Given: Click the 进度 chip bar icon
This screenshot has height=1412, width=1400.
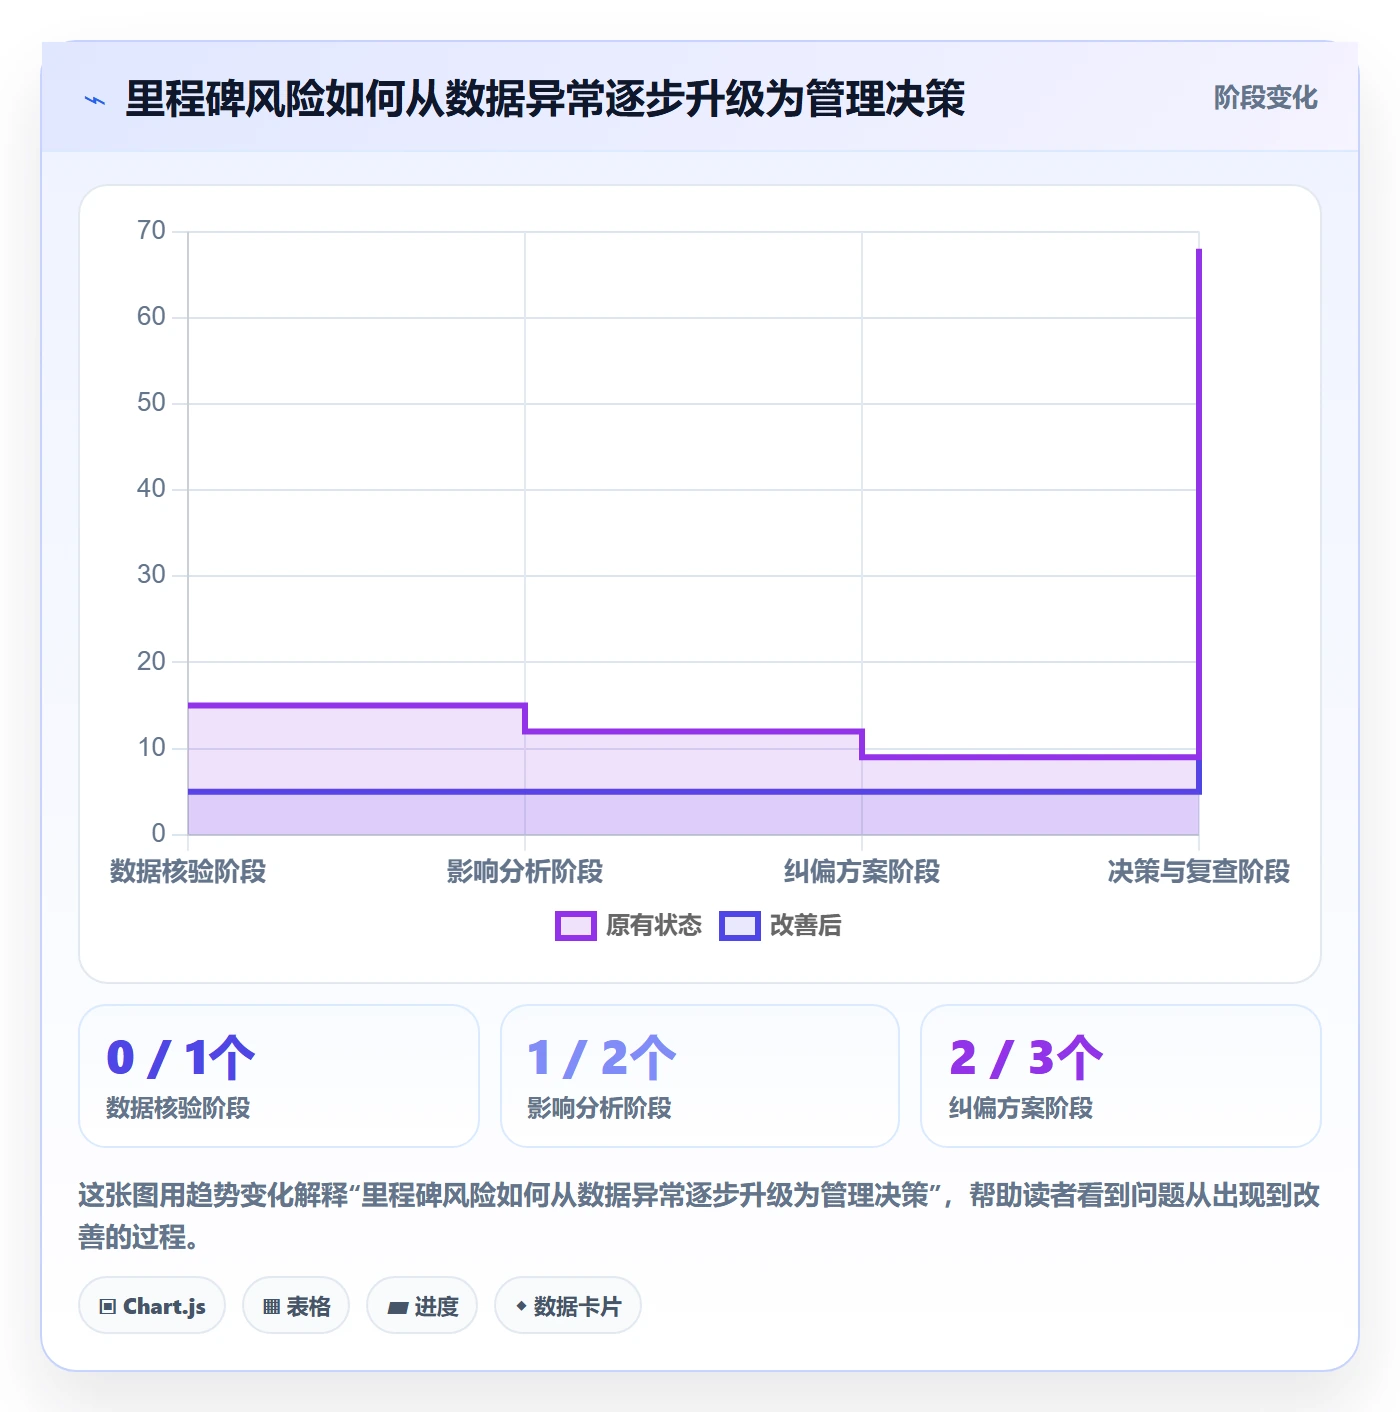Looking at the screenshot, I should [x=397, y=1307].
